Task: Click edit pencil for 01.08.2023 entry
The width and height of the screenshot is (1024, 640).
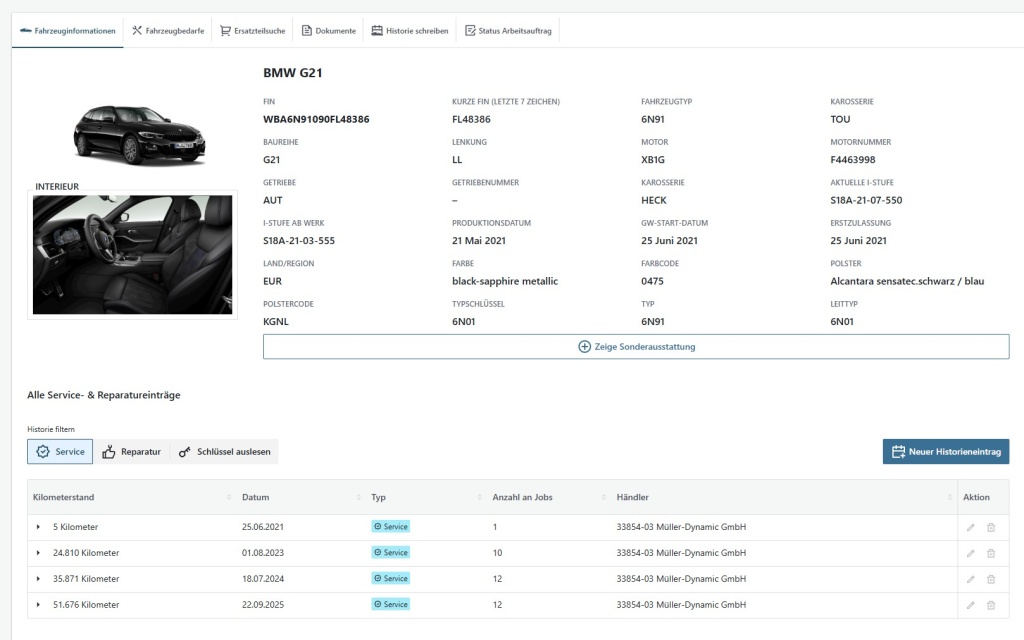Action: tap(970, 553)
